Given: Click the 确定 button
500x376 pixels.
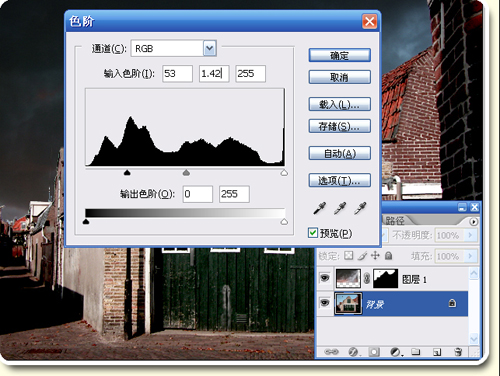Looking at the screenshot, I should tap(340, 55).
